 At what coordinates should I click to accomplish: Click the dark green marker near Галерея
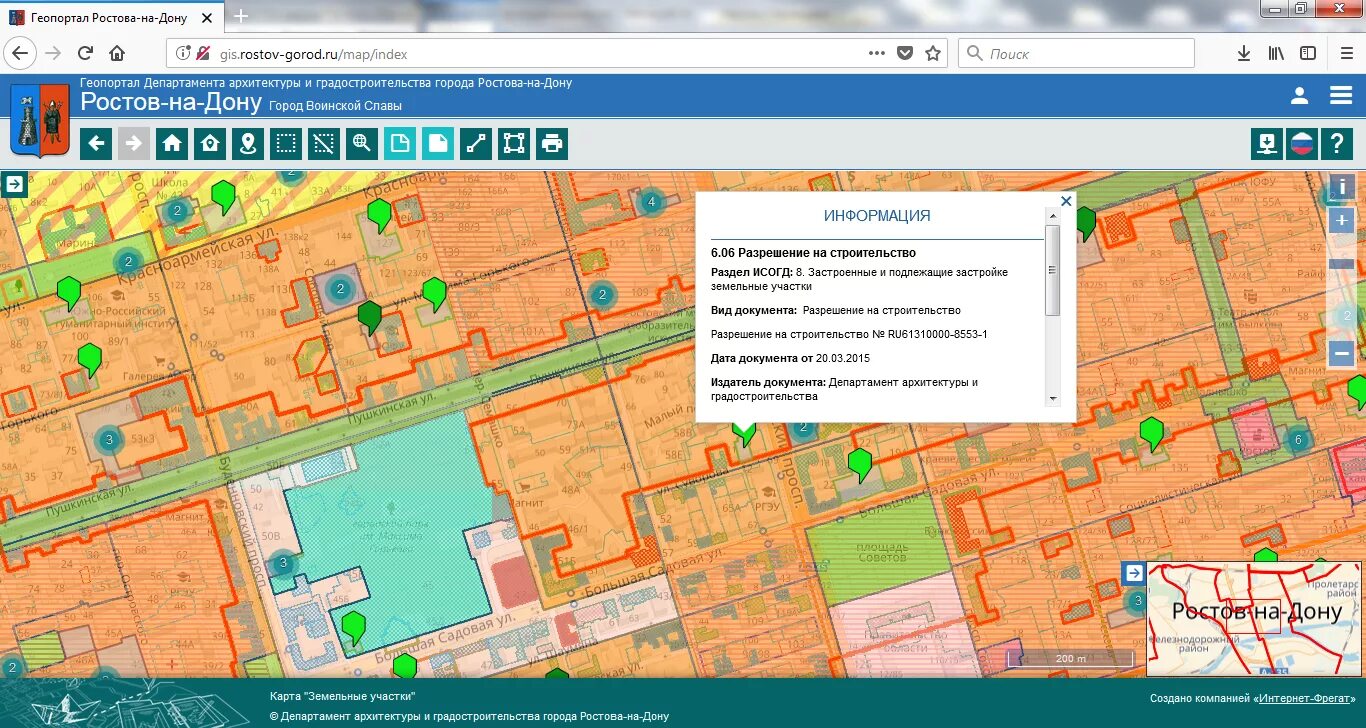(370, 317)
